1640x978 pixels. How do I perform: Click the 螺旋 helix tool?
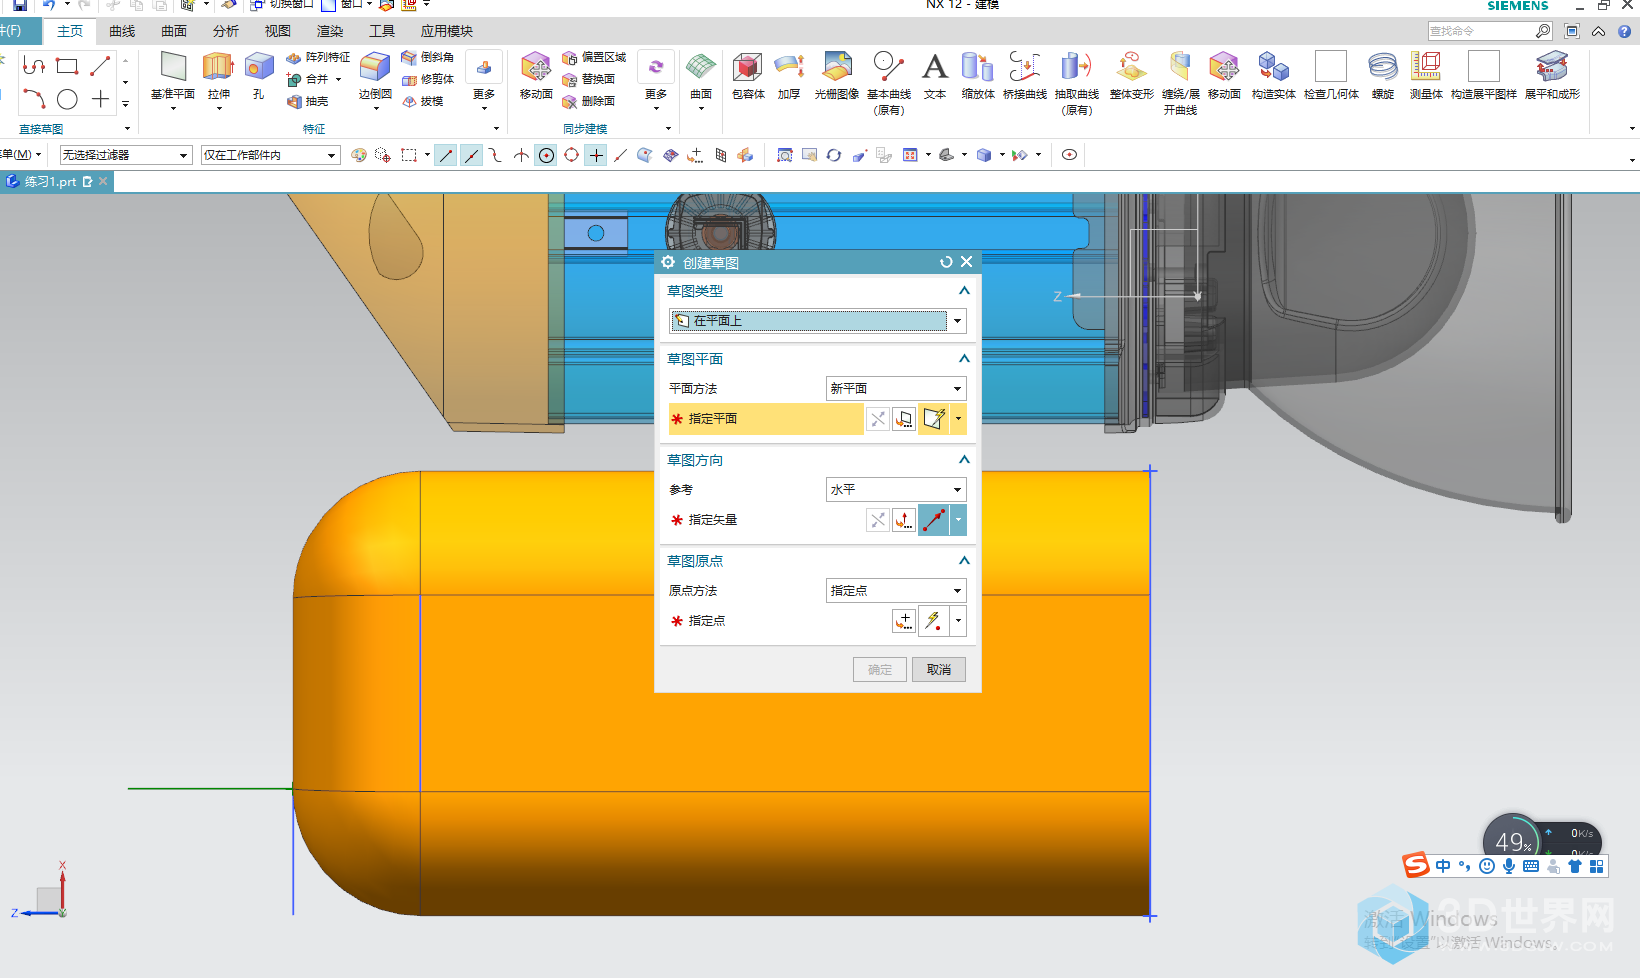coord(1383,75)
